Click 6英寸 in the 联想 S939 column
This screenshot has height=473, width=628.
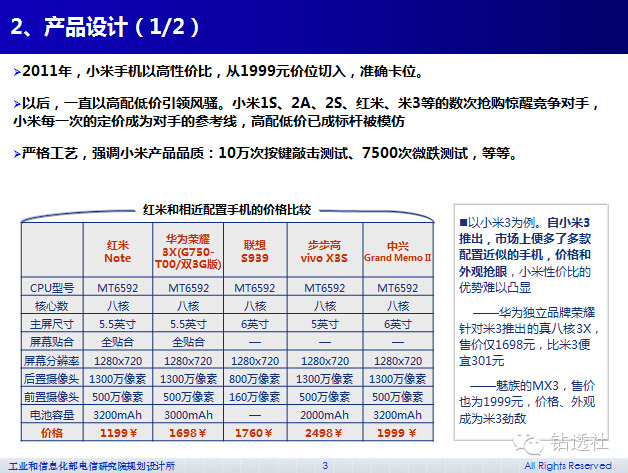pyautogui.click(x=255, y=324)
